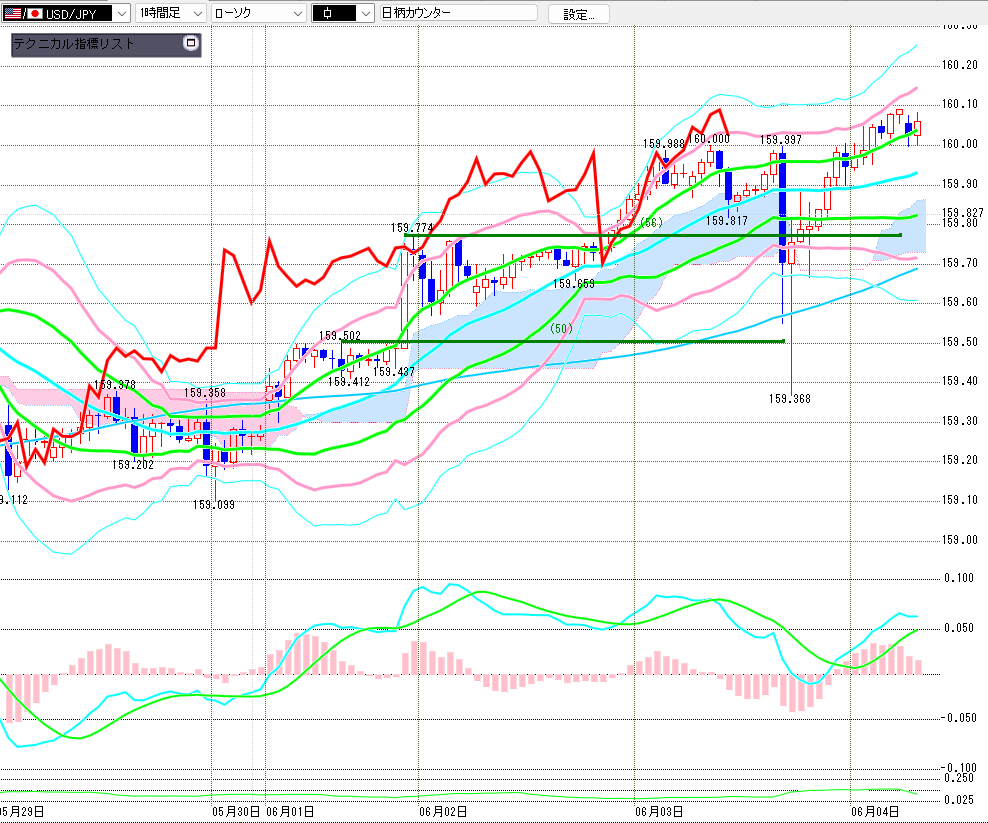Click the 159.437 price label

[x=394, y=372]
